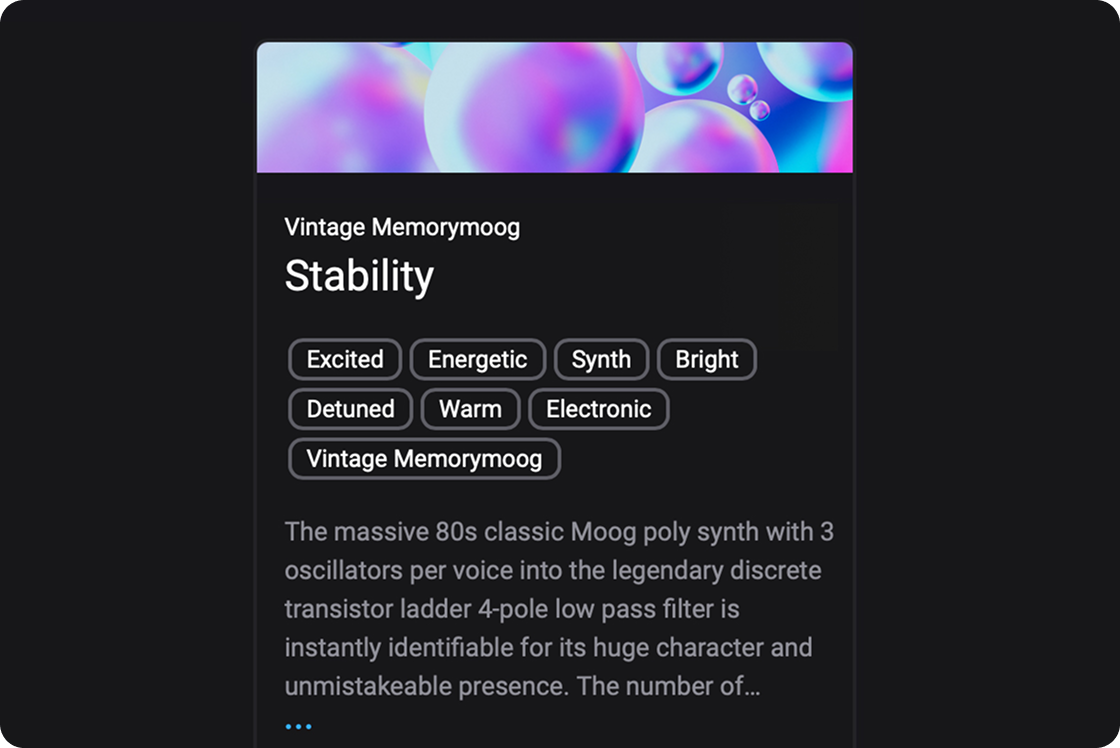Click the Energetic tag
Viewport: 1120px width, 748px height.
[x=477, y=360]
